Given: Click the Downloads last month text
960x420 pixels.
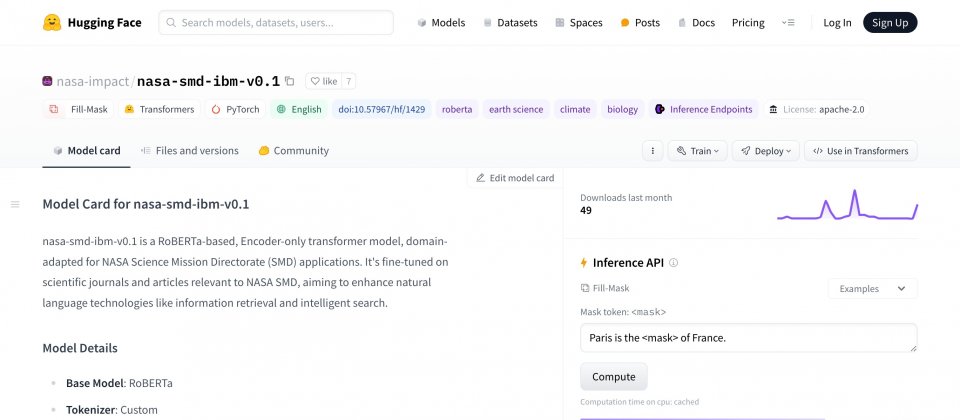Looking at the screenshot, I should [626, 197].
